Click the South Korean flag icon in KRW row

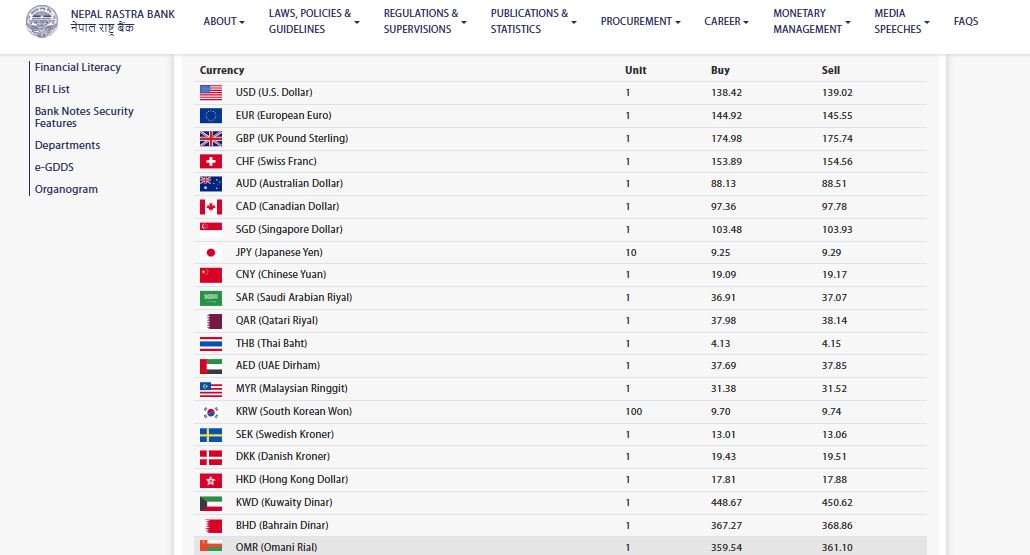click(x=211, y=412)
